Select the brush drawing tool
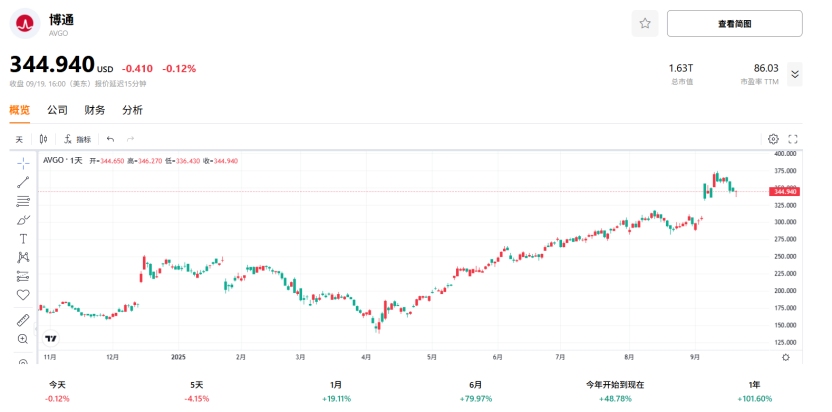Image resolution: width=832 pixels, height=412 pixels. pyautogui.click(x=23, y=220)
